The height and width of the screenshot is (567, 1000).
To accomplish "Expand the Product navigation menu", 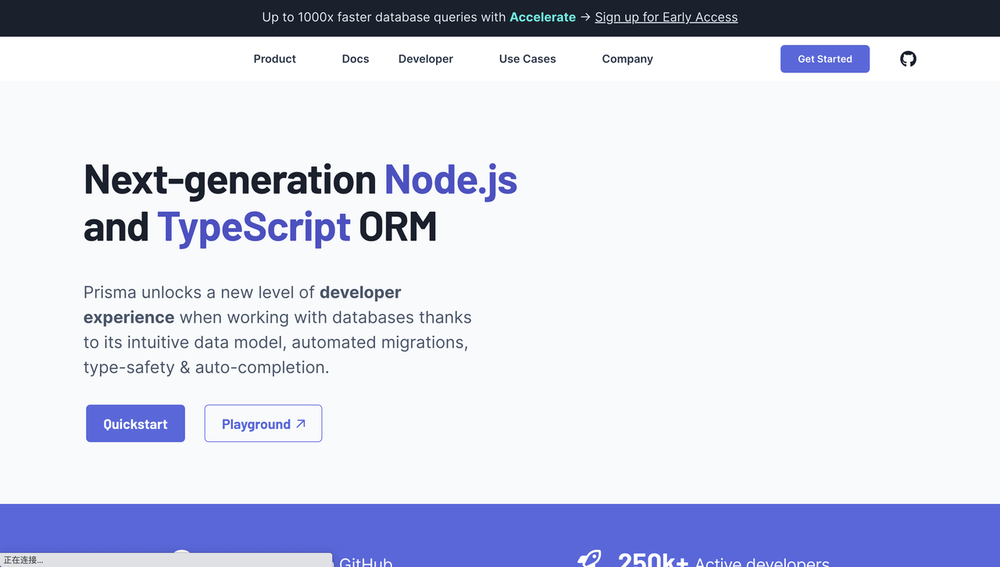I will (x=274, y=59).
